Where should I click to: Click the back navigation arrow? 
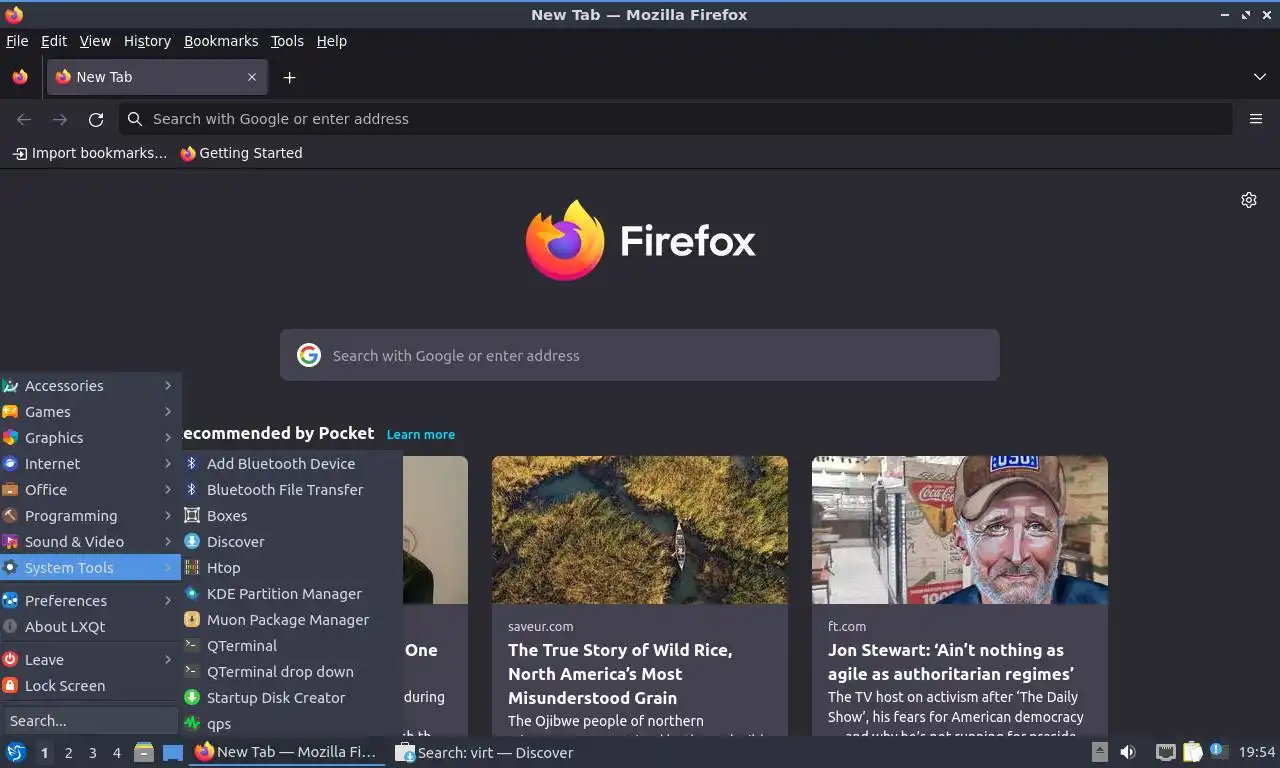24,119
